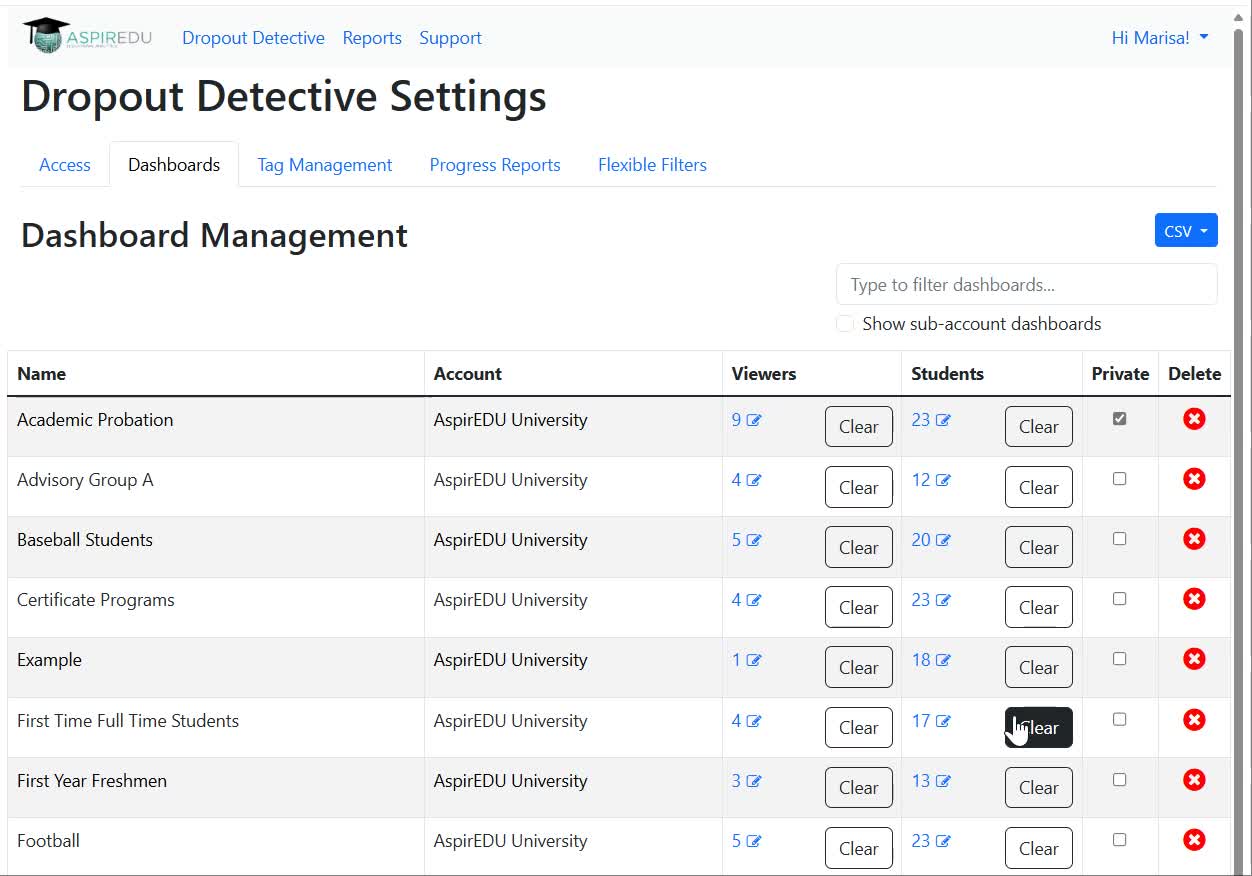
Task: Edit students for Academic Probation
Action: point(943,420)
